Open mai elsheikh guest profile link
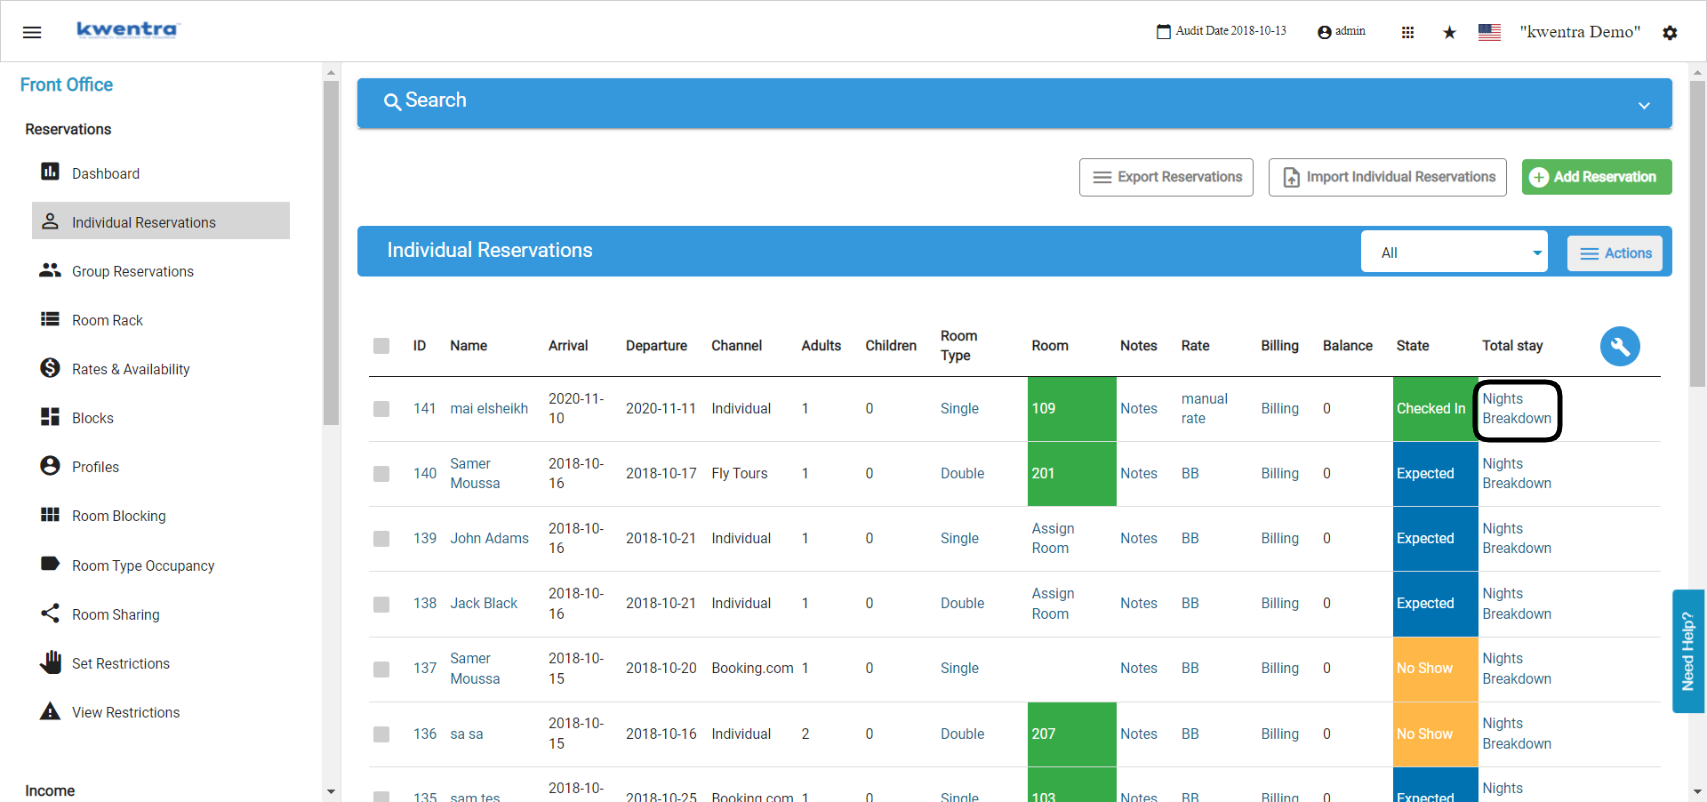 489,408
